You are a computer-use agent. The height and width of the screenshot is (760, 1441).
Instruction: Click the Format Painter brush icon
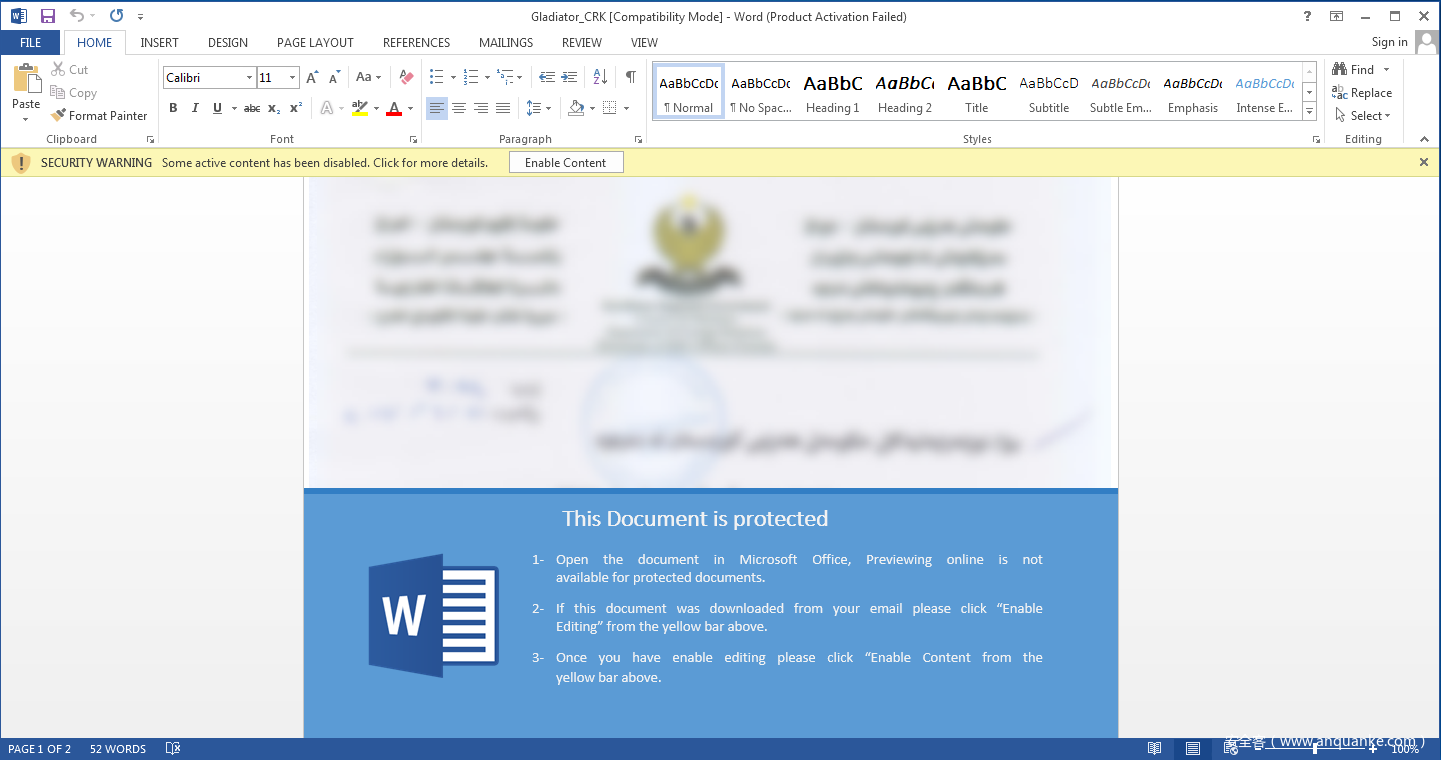[58, 116]
